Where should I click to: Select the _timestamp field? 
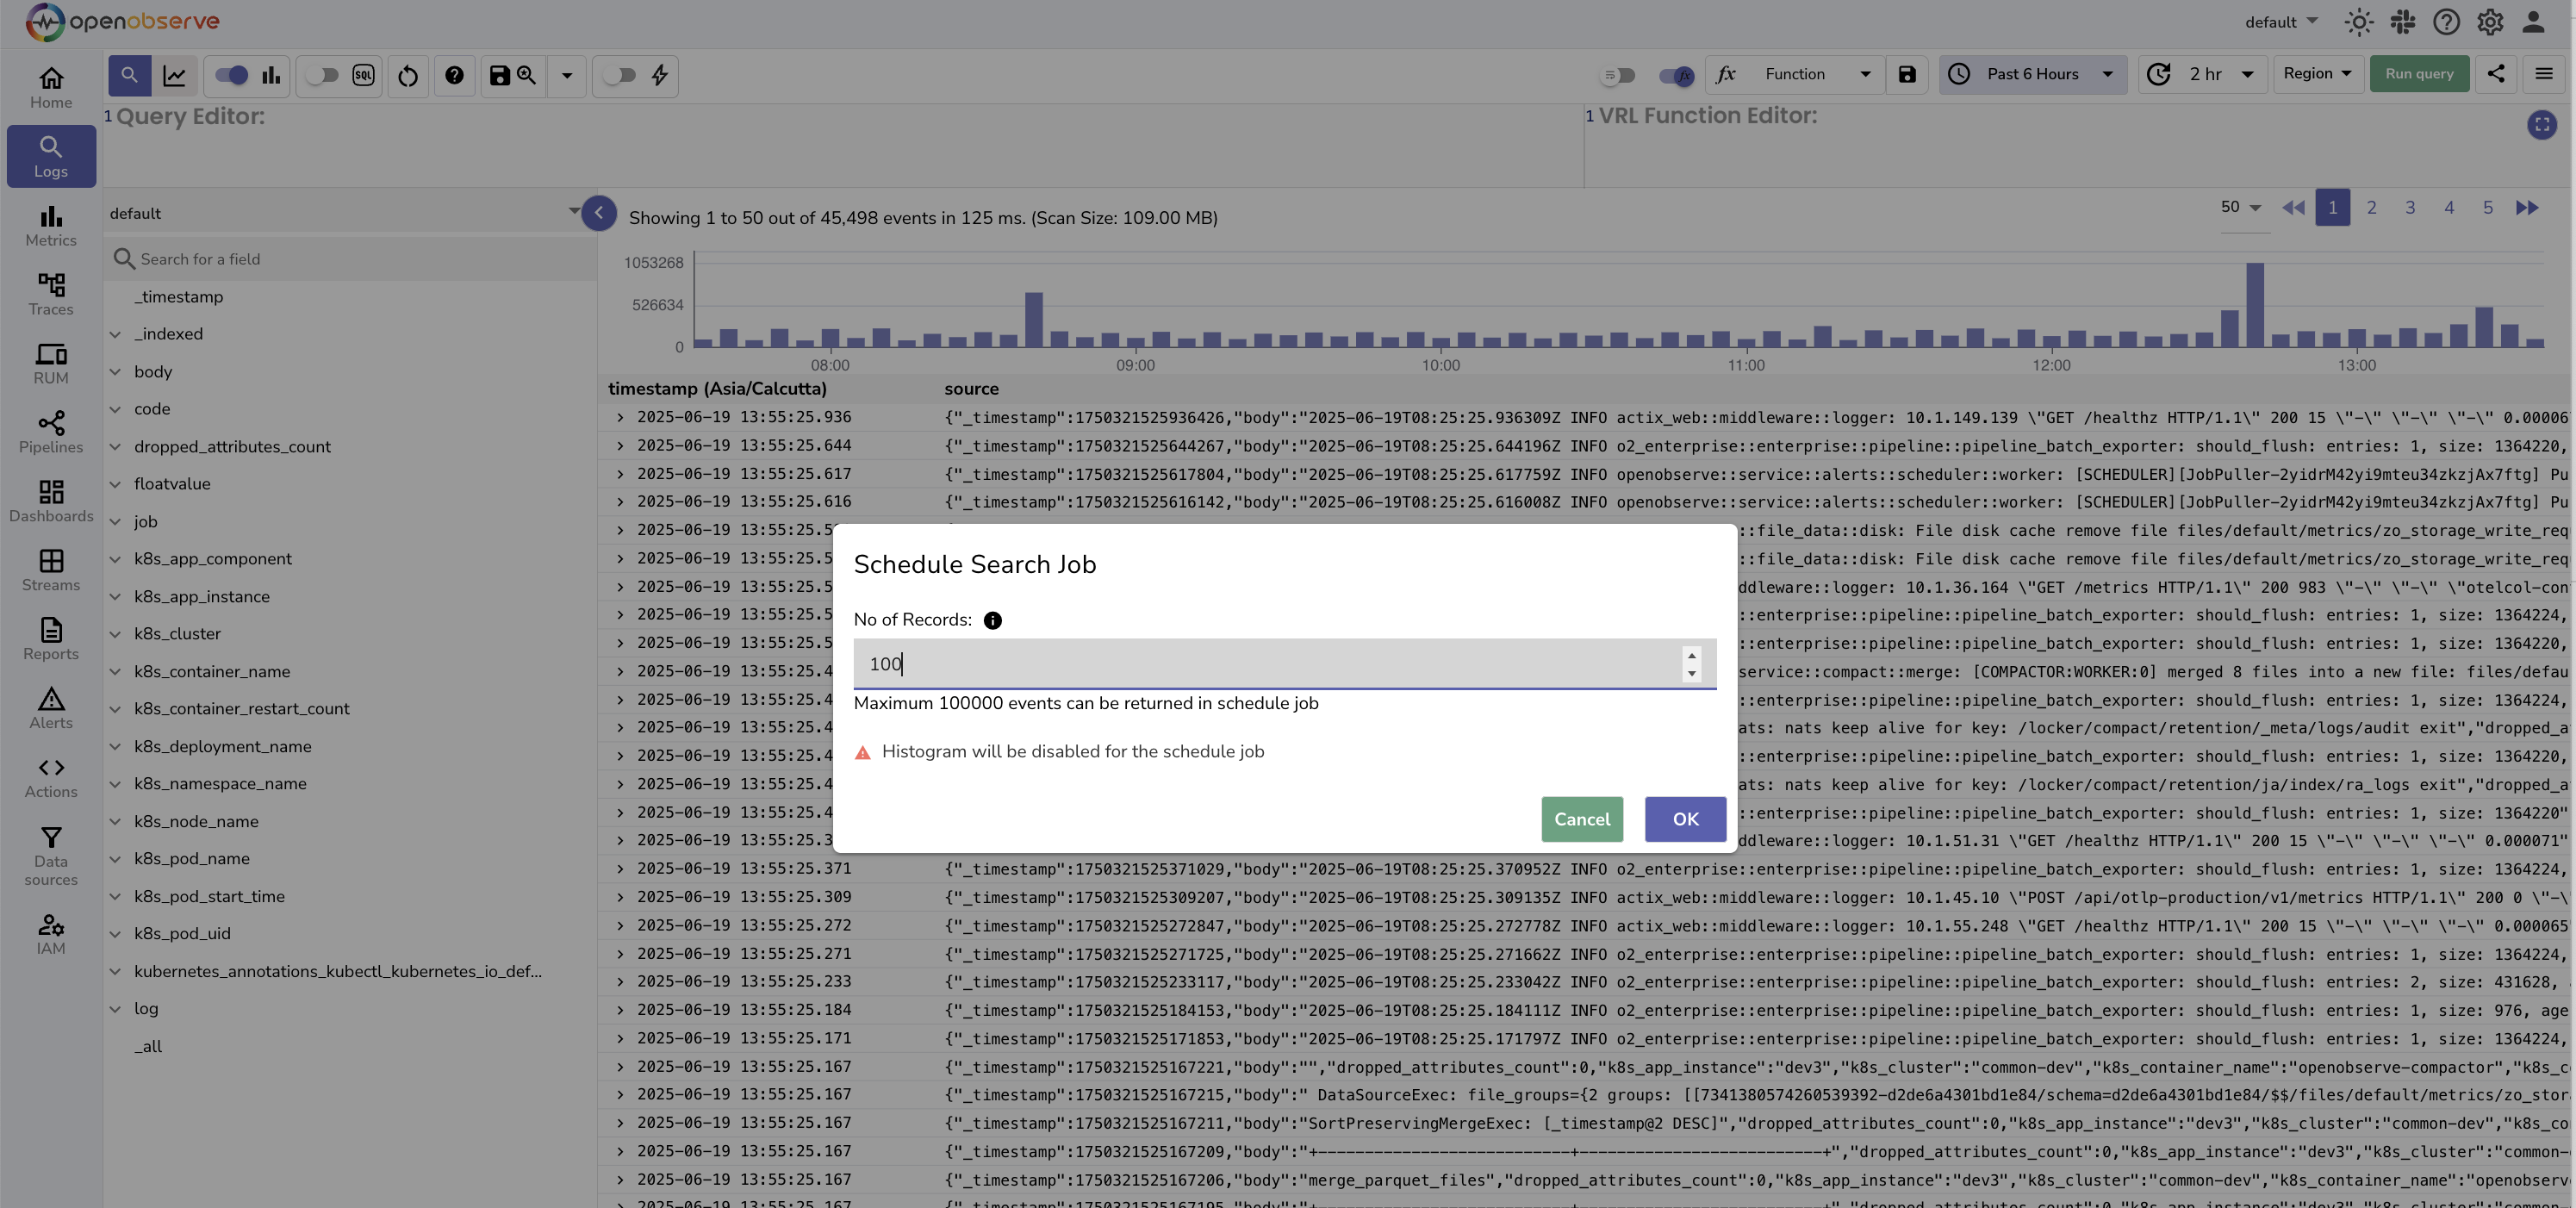179,297
